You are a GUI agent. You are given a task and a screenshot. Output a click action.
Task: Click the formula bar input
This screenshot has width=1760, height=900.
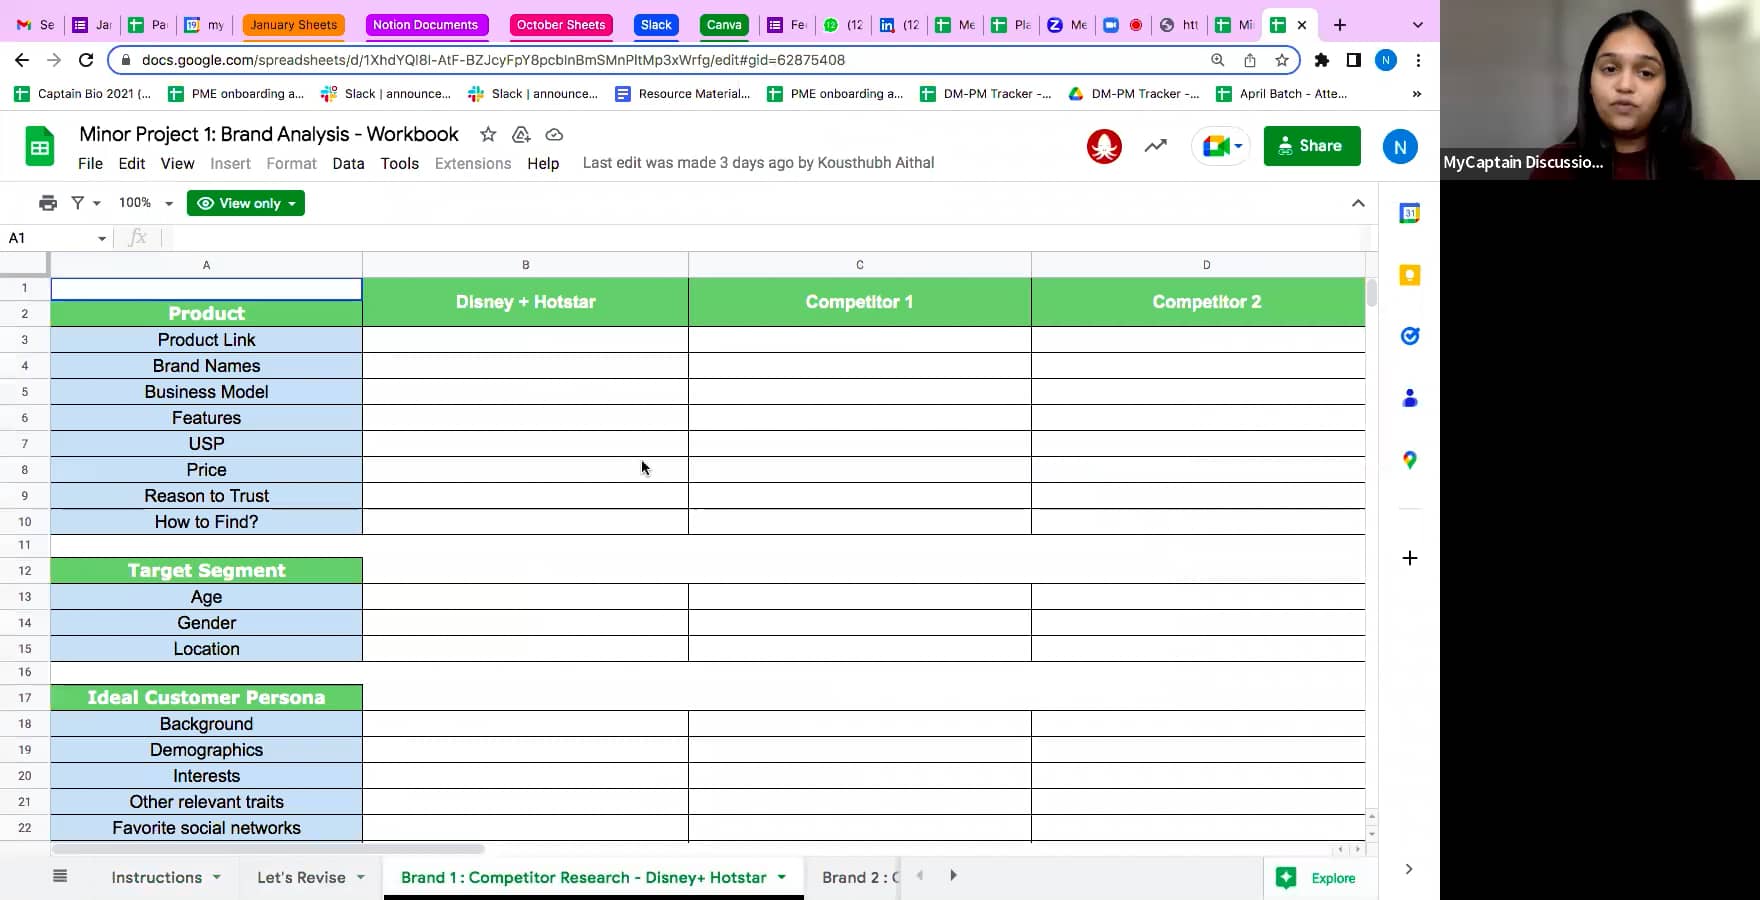(770, 238)
